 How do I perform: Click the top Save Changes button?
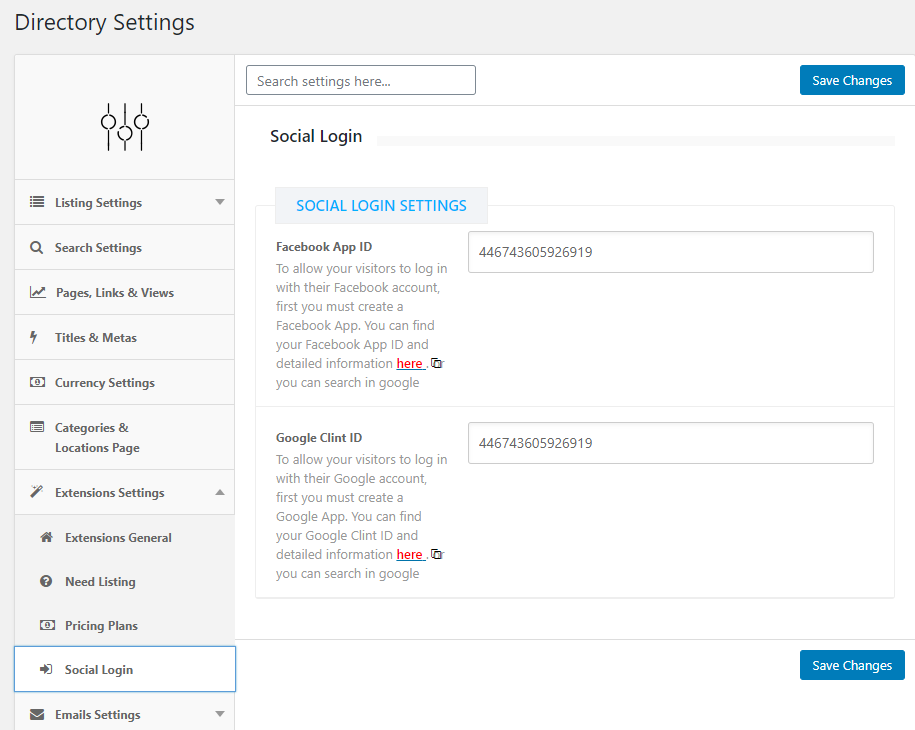852,81
